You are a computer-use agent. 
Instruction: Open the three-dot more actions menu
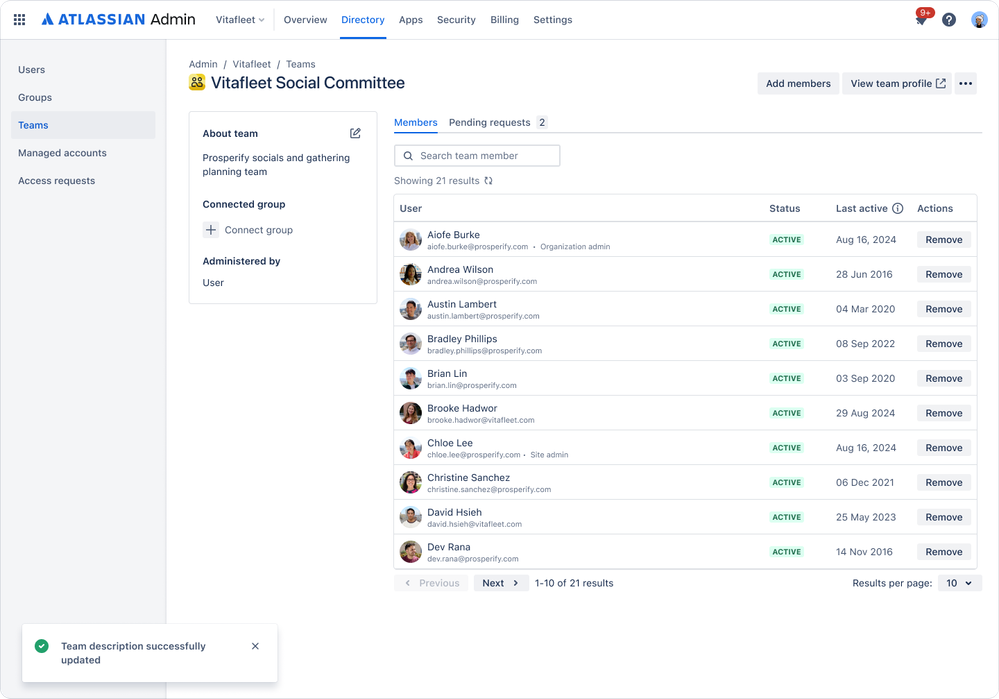point(965,83)
